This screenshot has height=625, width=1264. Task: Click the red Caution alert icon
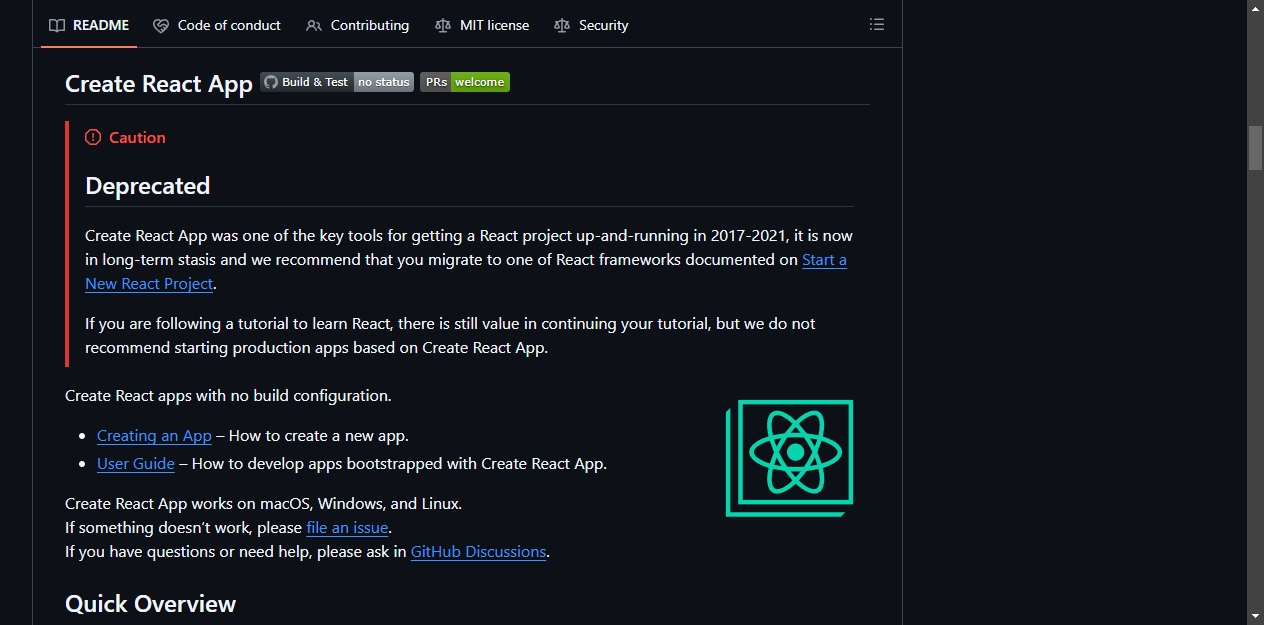click(x=93, y=137)
